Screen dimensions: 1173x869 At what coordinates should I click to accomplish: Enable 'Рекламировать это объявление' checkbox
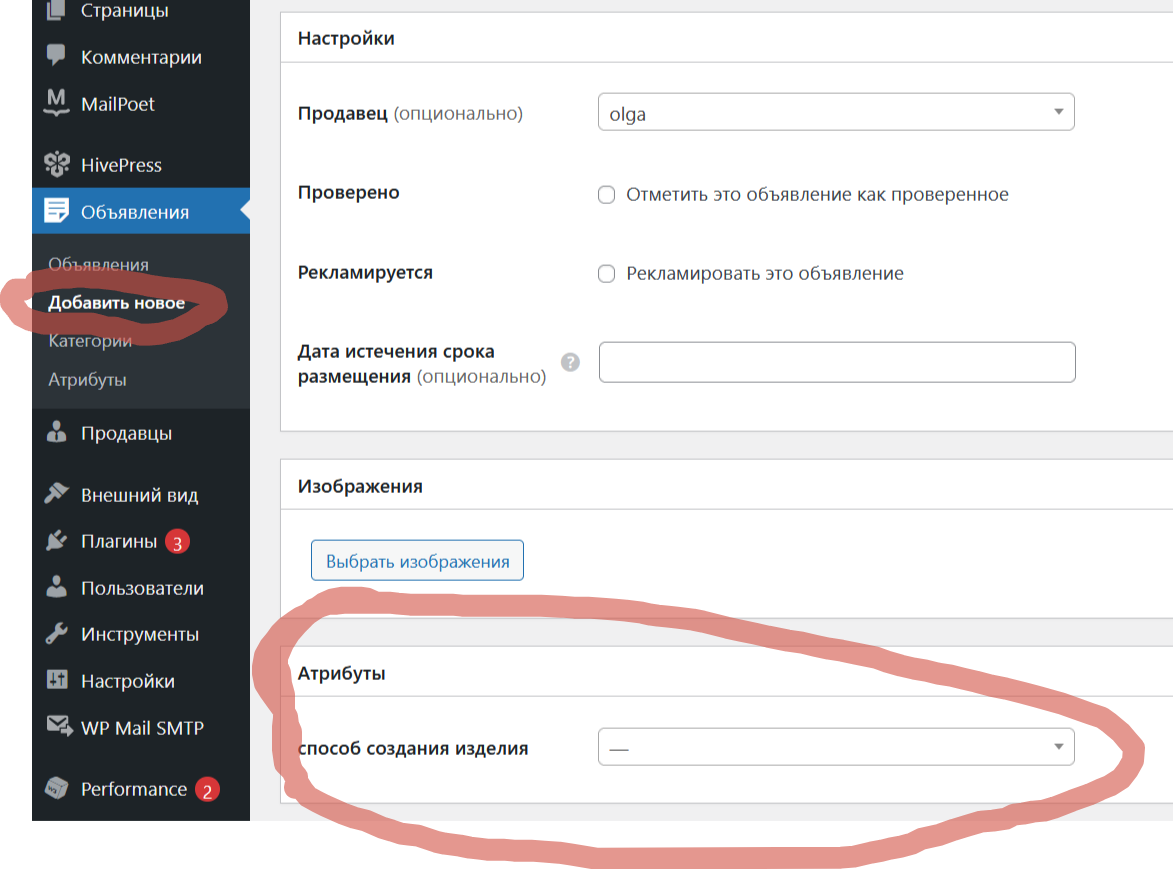point(607,274)
